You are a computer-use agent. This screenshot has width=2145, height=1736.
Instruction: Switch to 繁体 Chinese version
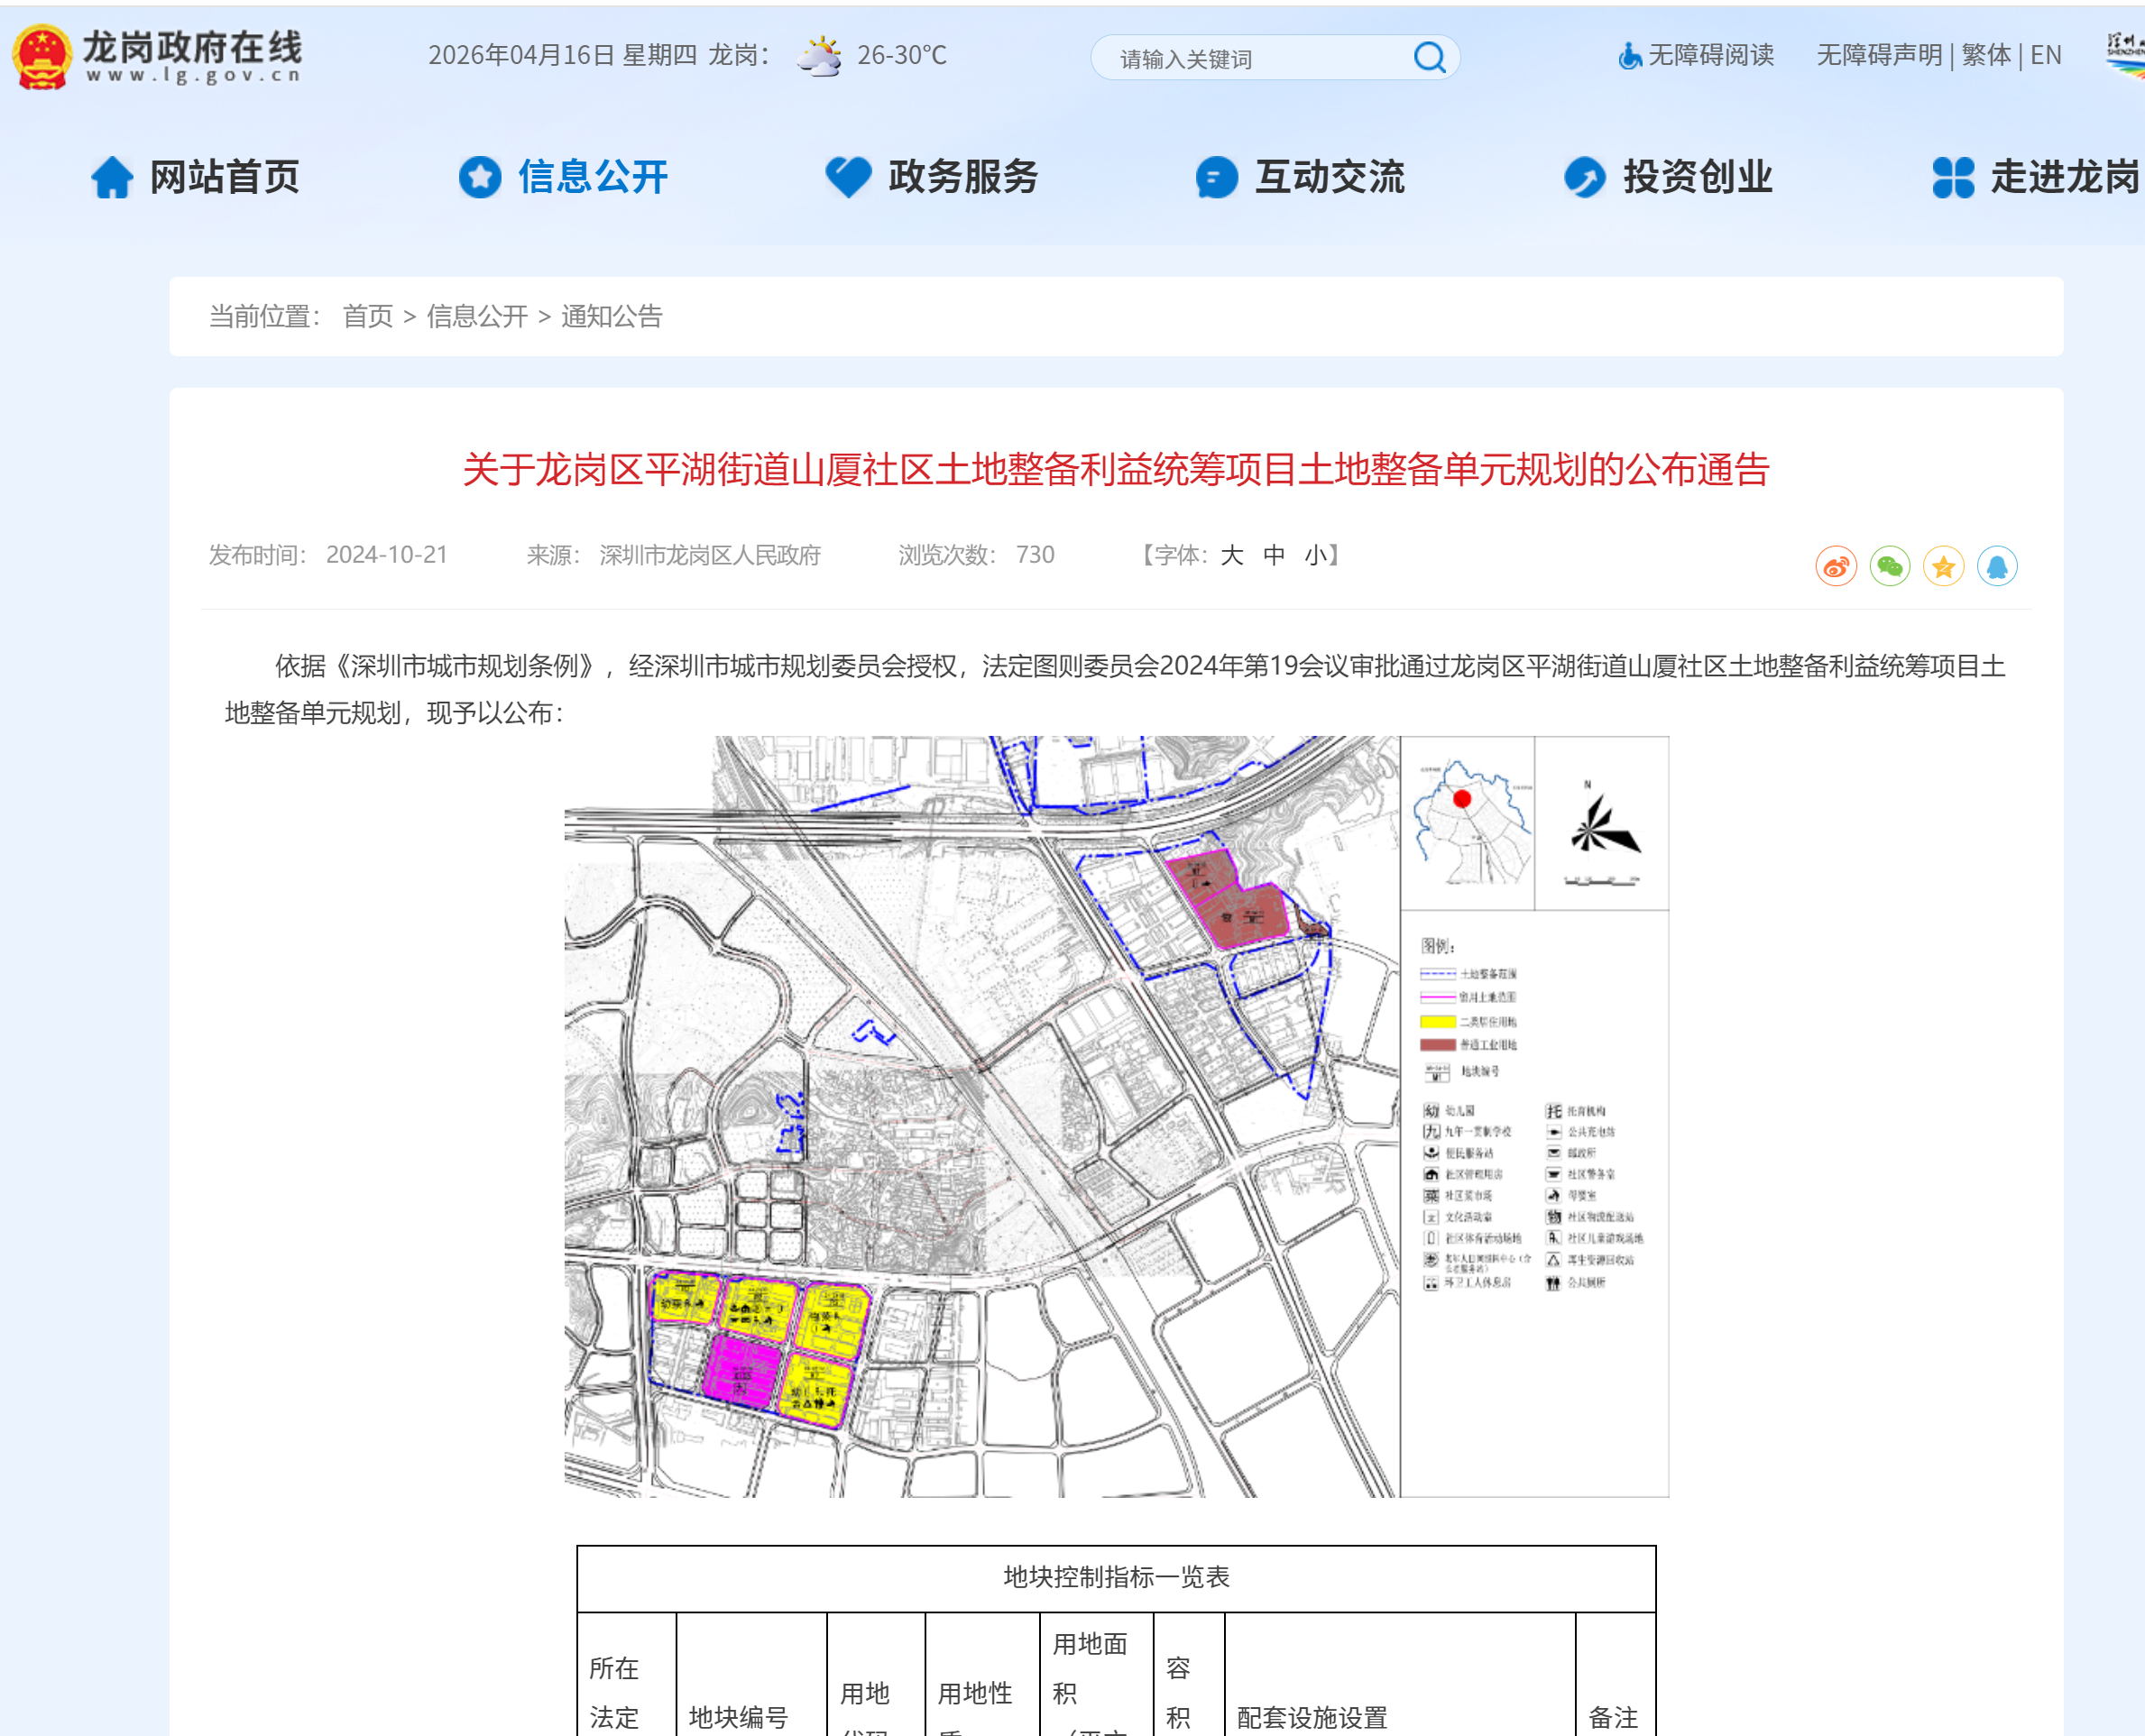tap(1985, 55)
